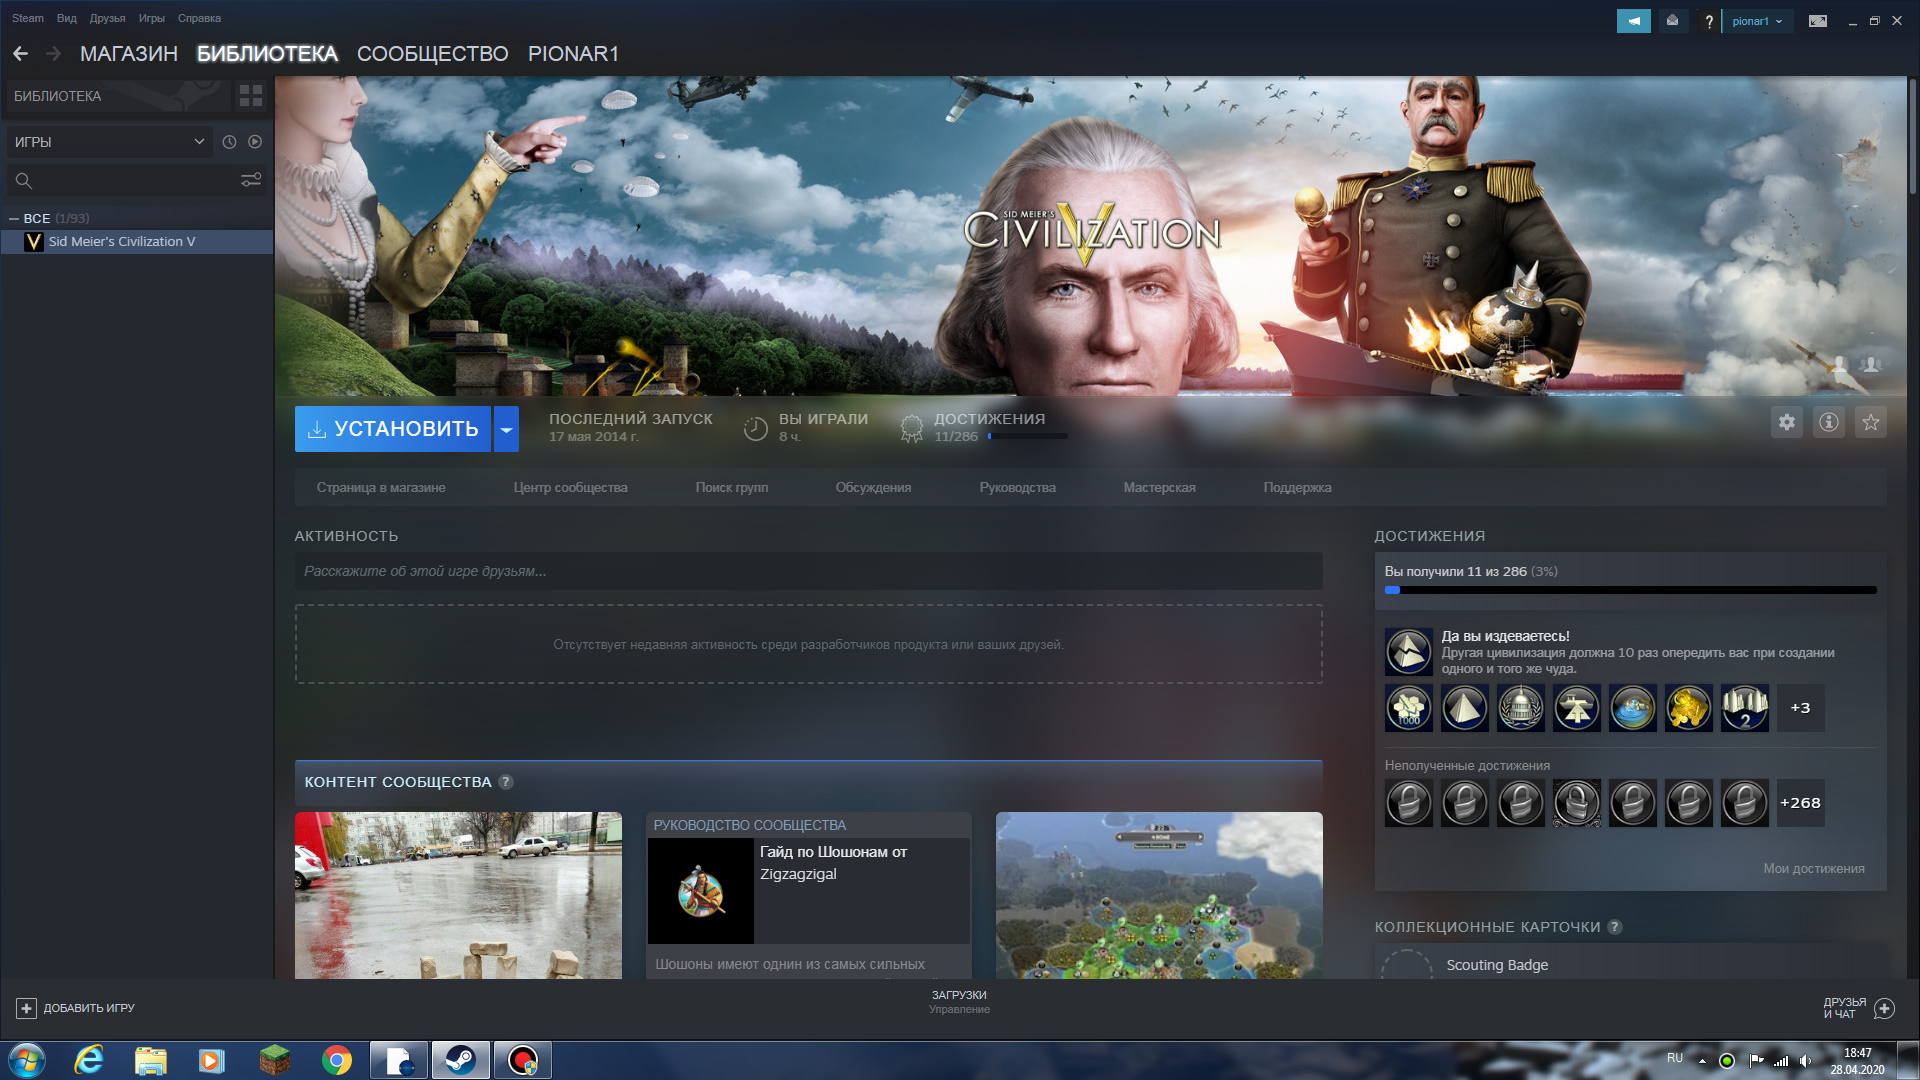The image size is (1920, 1080).
Task: Open the add game plus icon
Action: point(27,1008)
